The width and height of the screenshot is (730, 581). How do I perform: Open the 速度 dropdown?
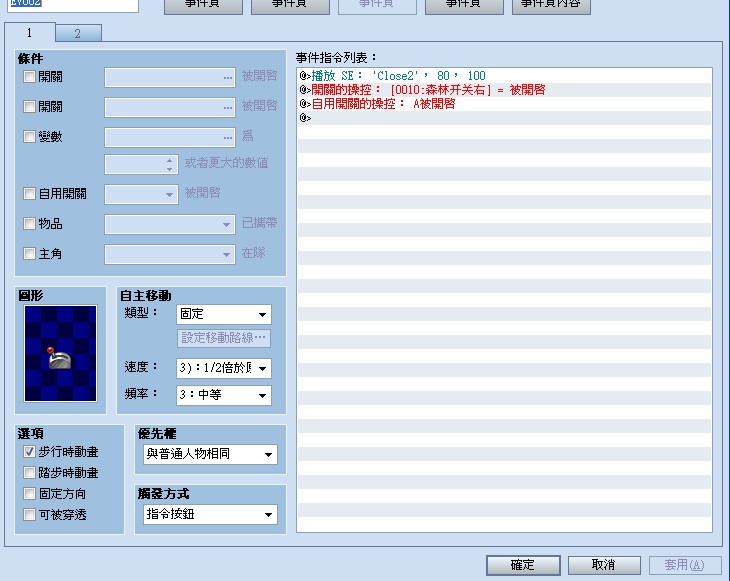pyautogui.click(x=224, y=368)
